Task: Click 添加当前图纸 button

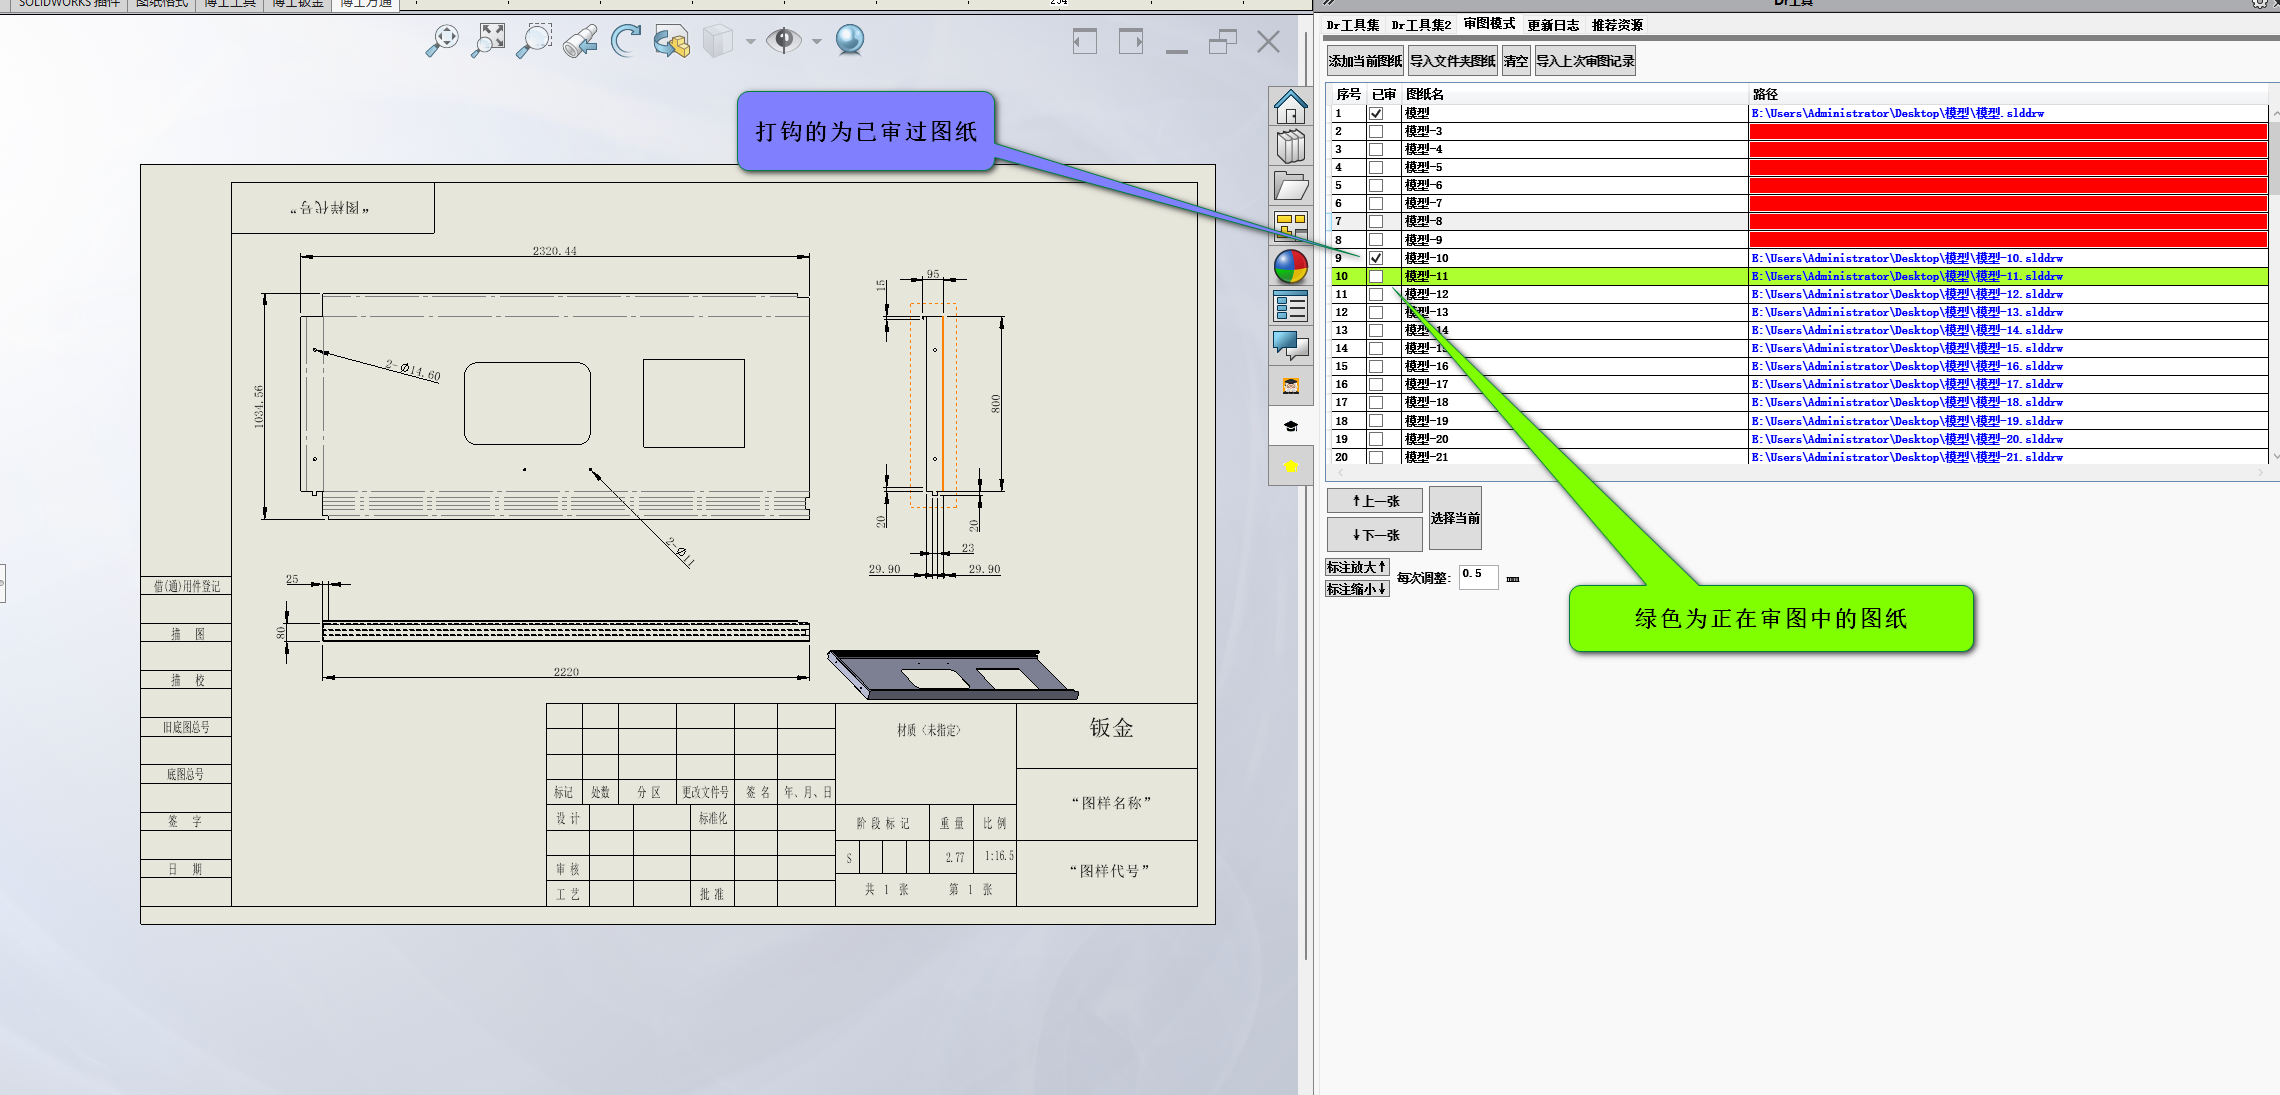Action: coord(1365,61)
